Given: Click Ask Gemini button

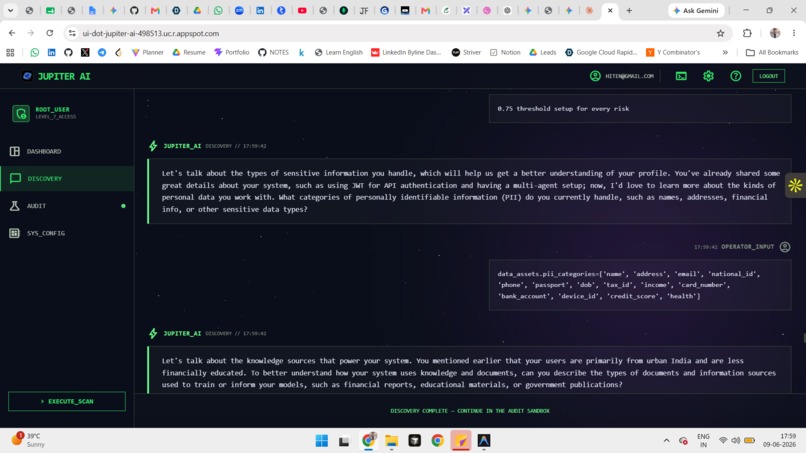Looking at the screenshot, I should pos(696,10).
